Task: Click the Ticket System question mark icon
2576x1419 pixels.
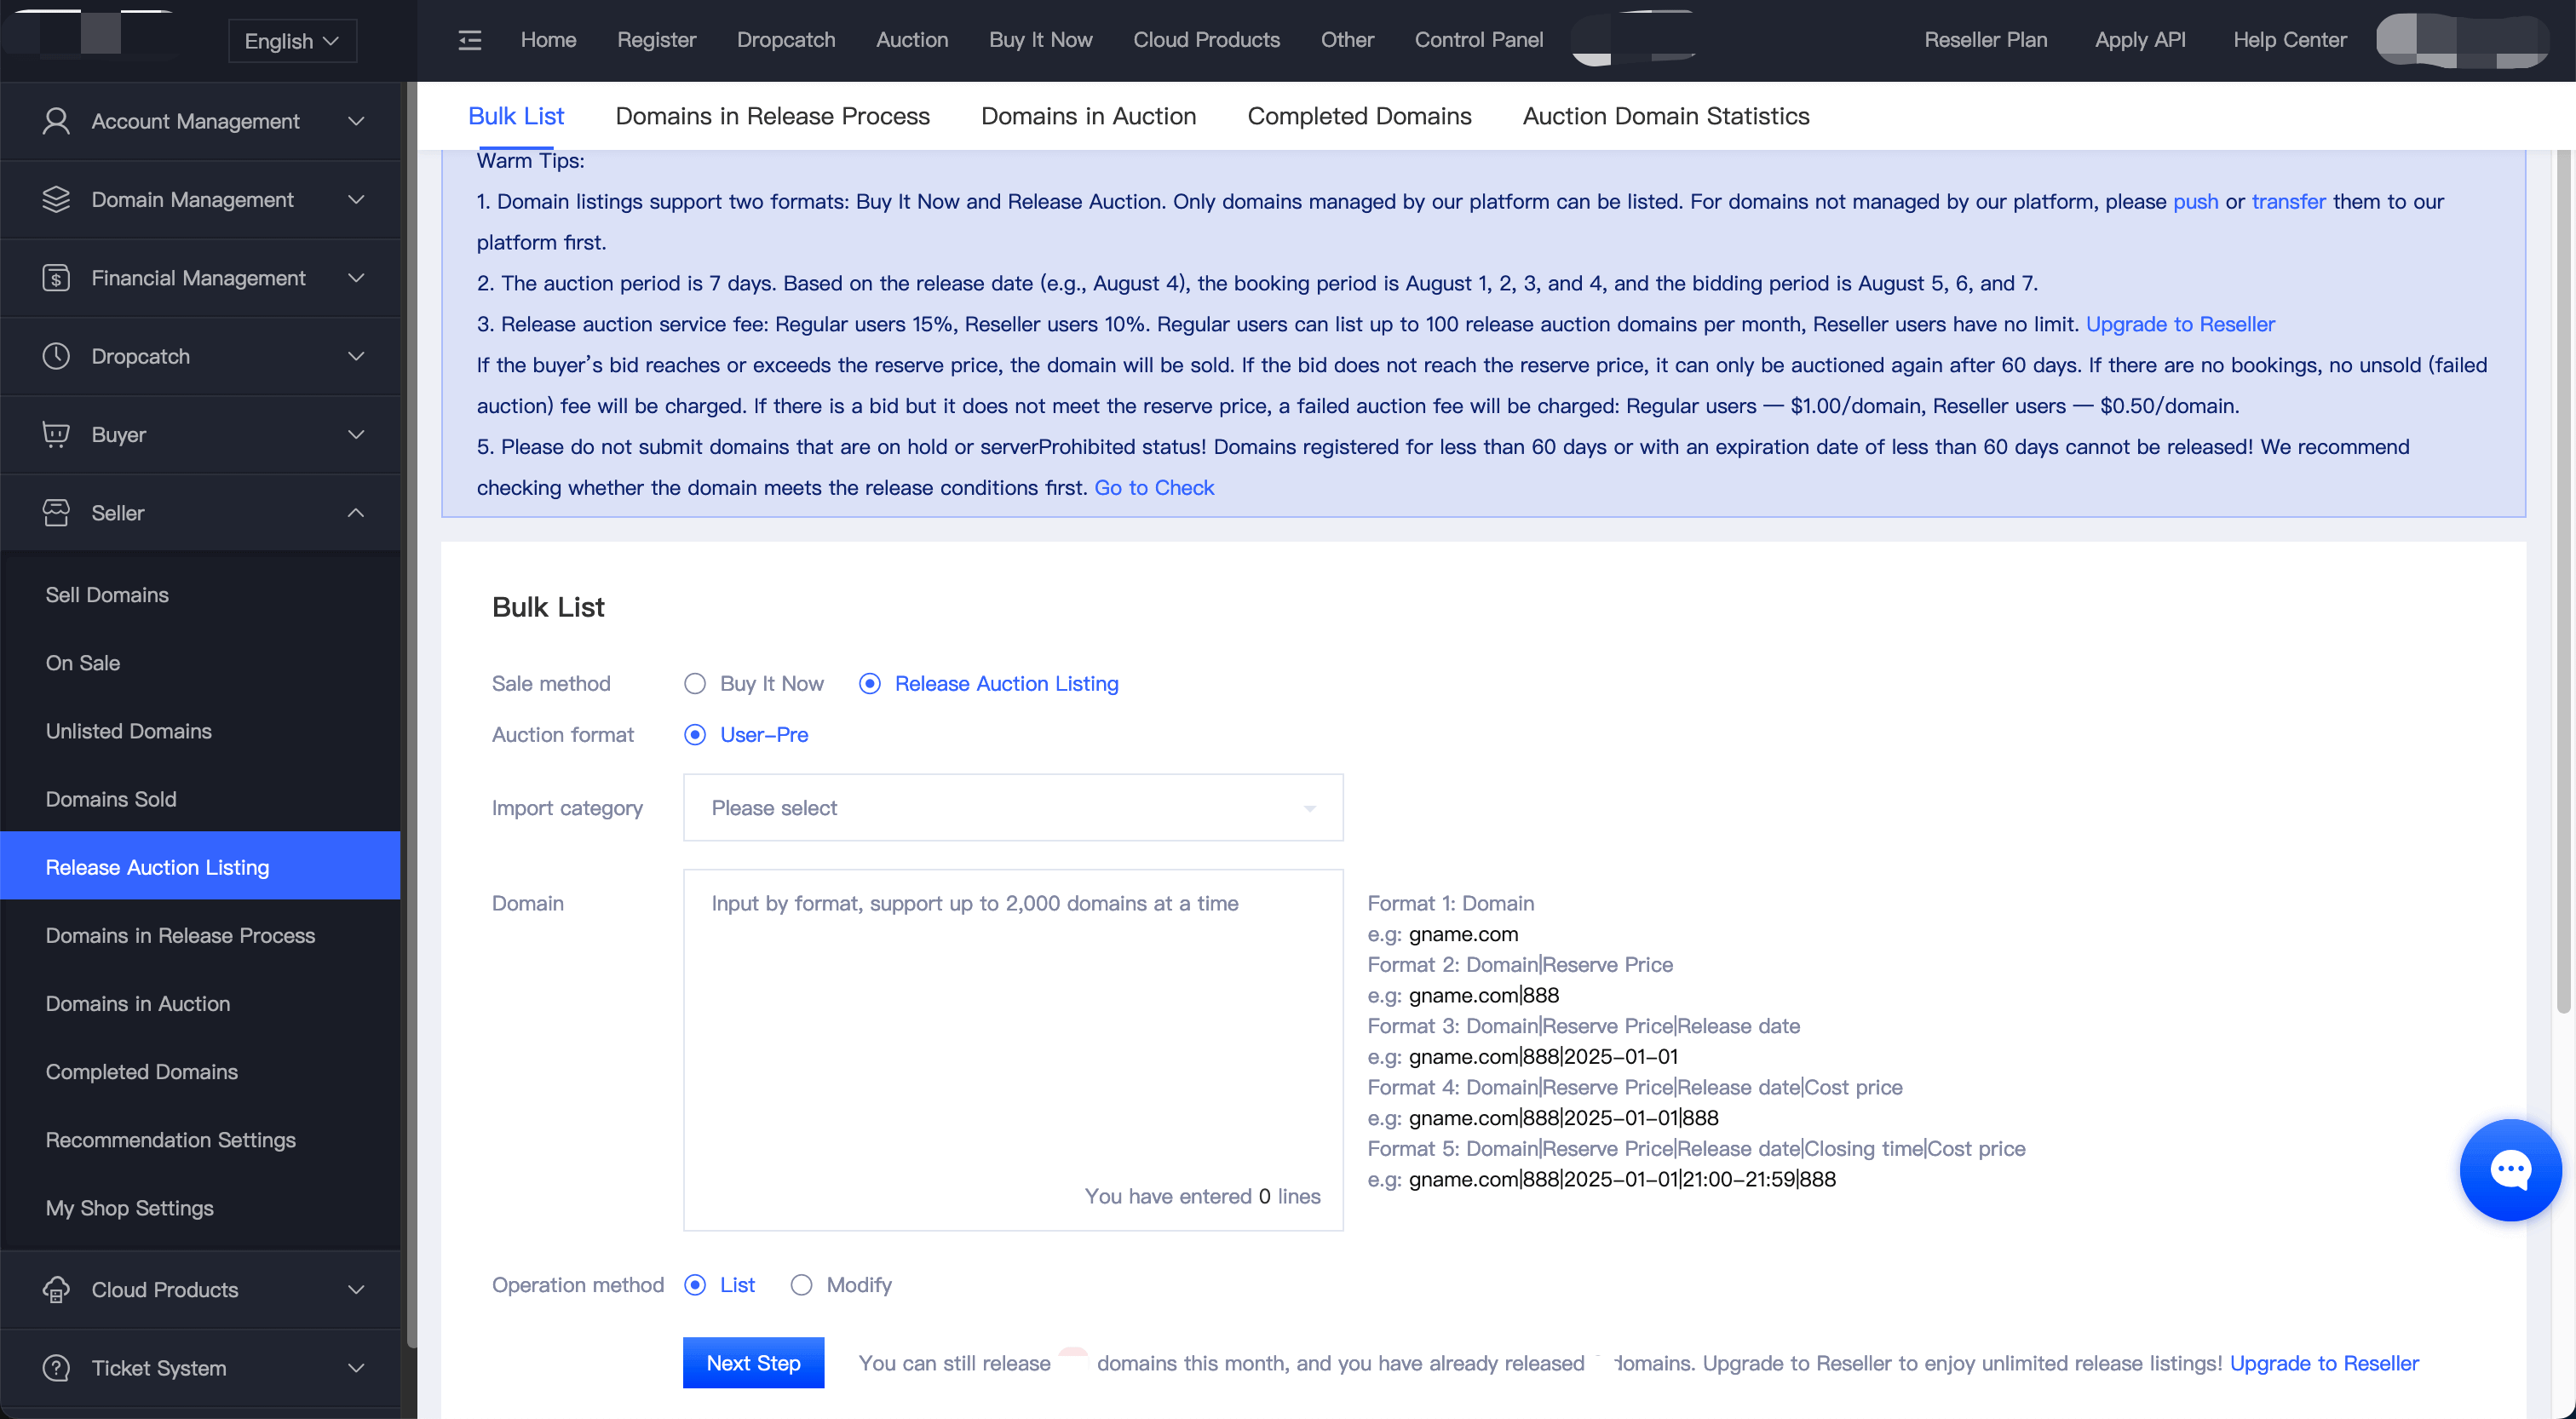Action: (x=56, y=1367)
